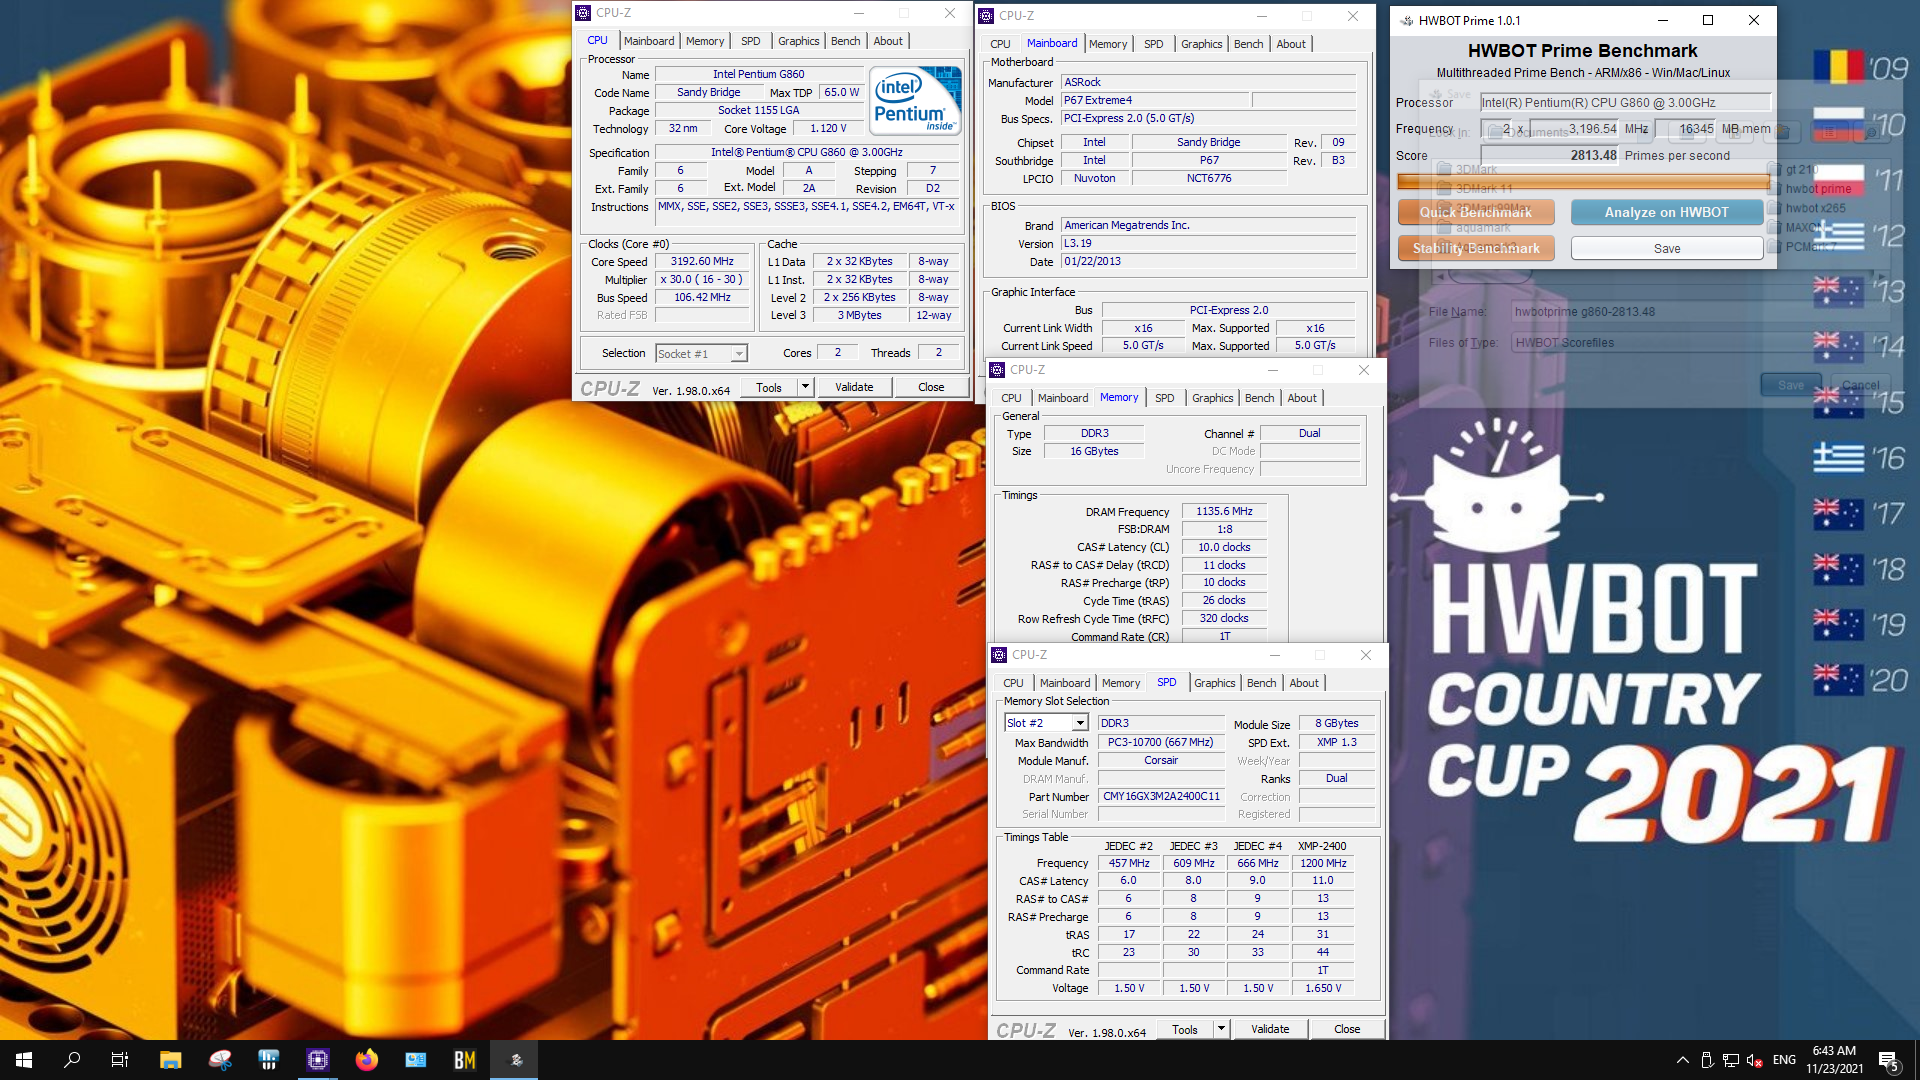Viewport: 1920px width, 1080px height.
Task: Select Graphics tab in the Mainboard window
Action: click(x=1201, y=44)
